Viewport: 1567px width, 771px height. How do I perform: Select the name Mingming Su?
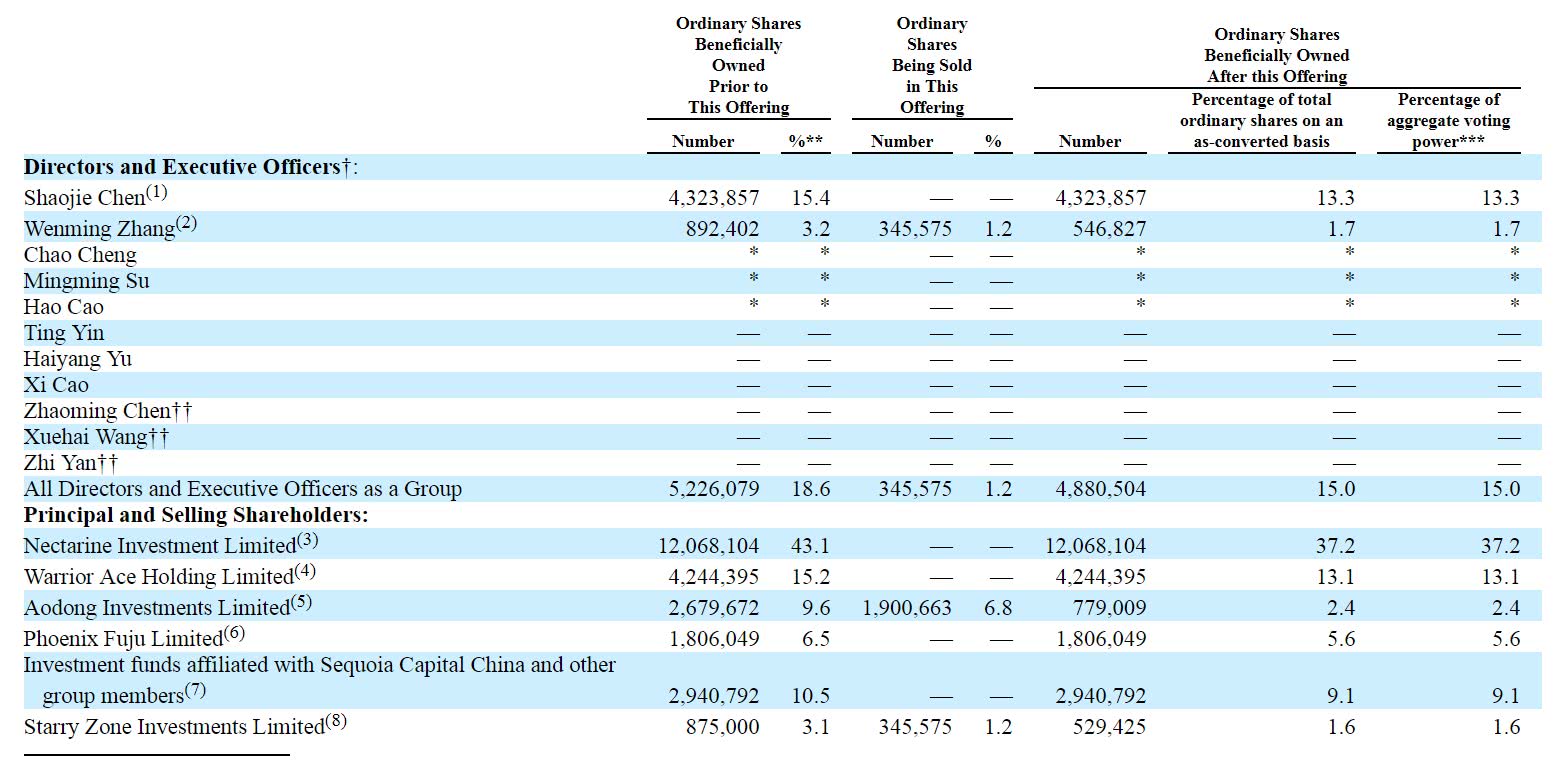coord(87,281)
